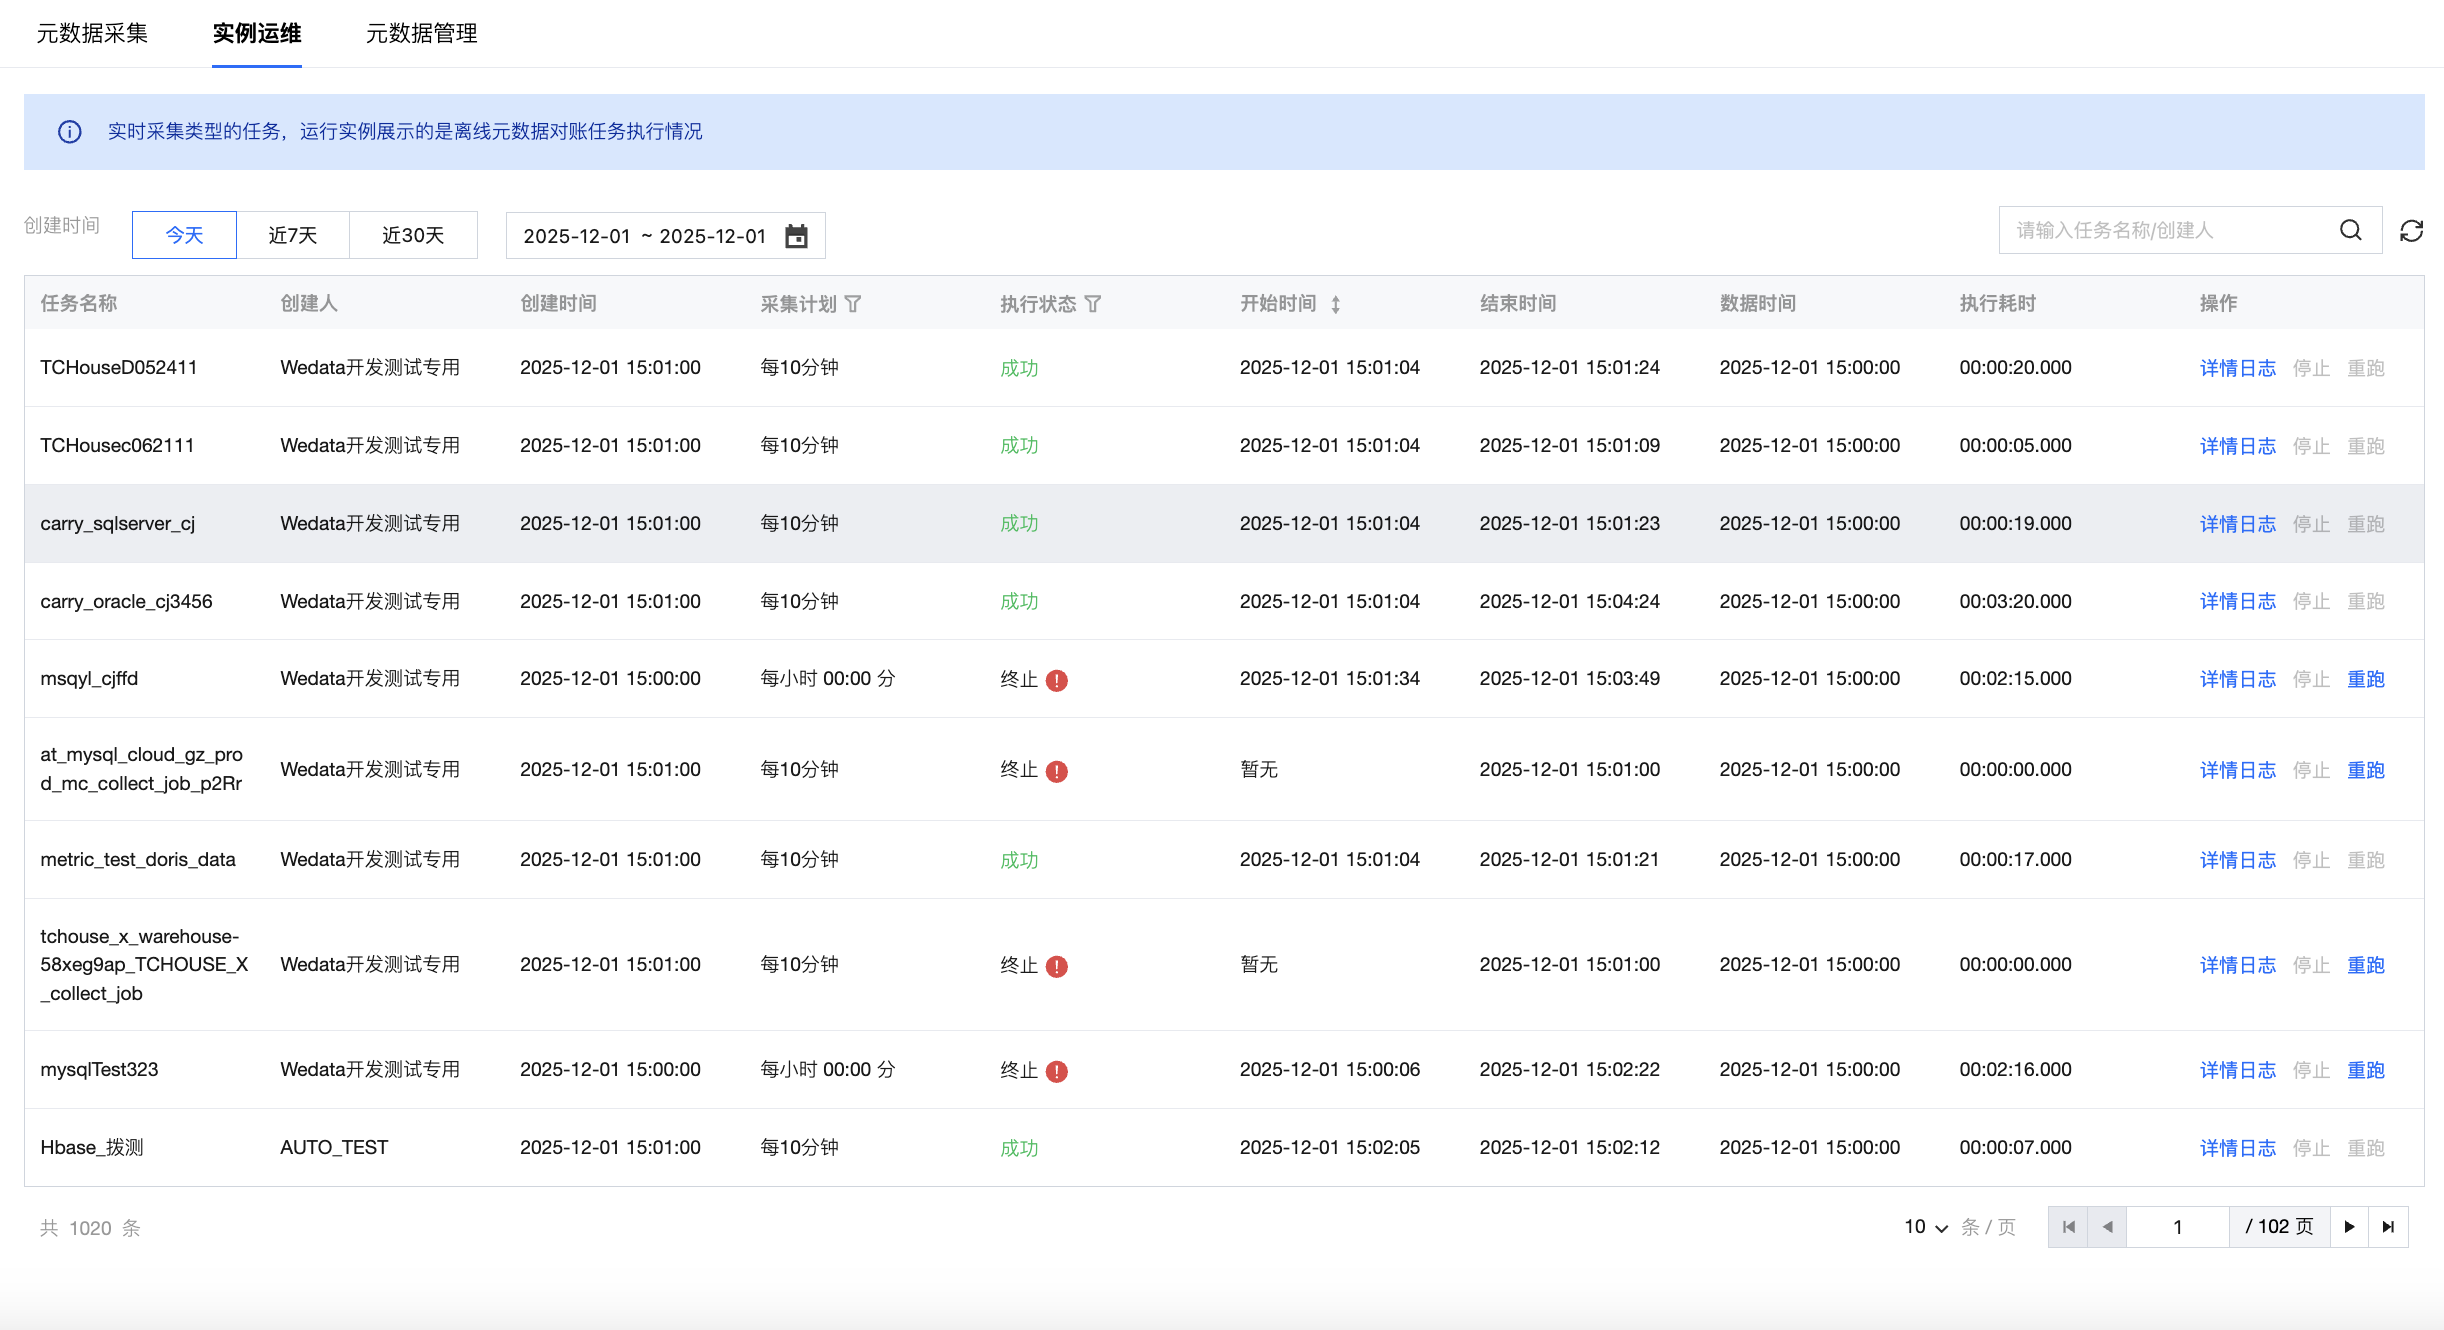The height and width of the screenshot is (1330, 2444).
Task: Click the search magnifier icon
Action: pos(2350,231)
